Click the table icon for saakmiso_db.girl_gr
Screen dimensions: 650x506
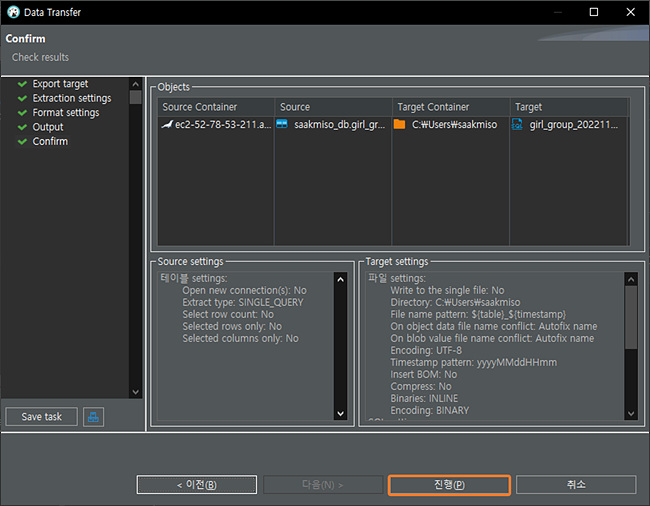point(282,124)
